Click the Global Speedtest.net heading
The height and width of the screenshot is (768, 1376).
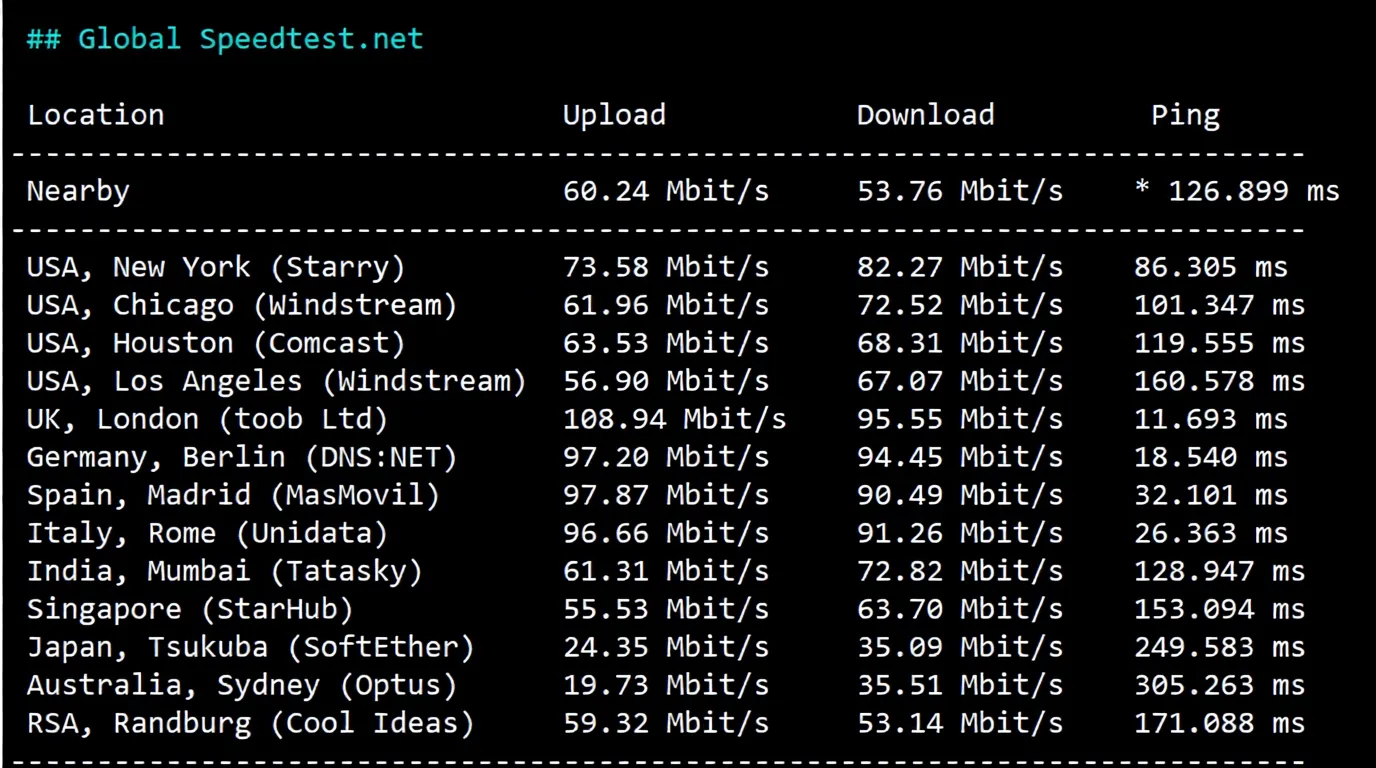pos(224,38)
